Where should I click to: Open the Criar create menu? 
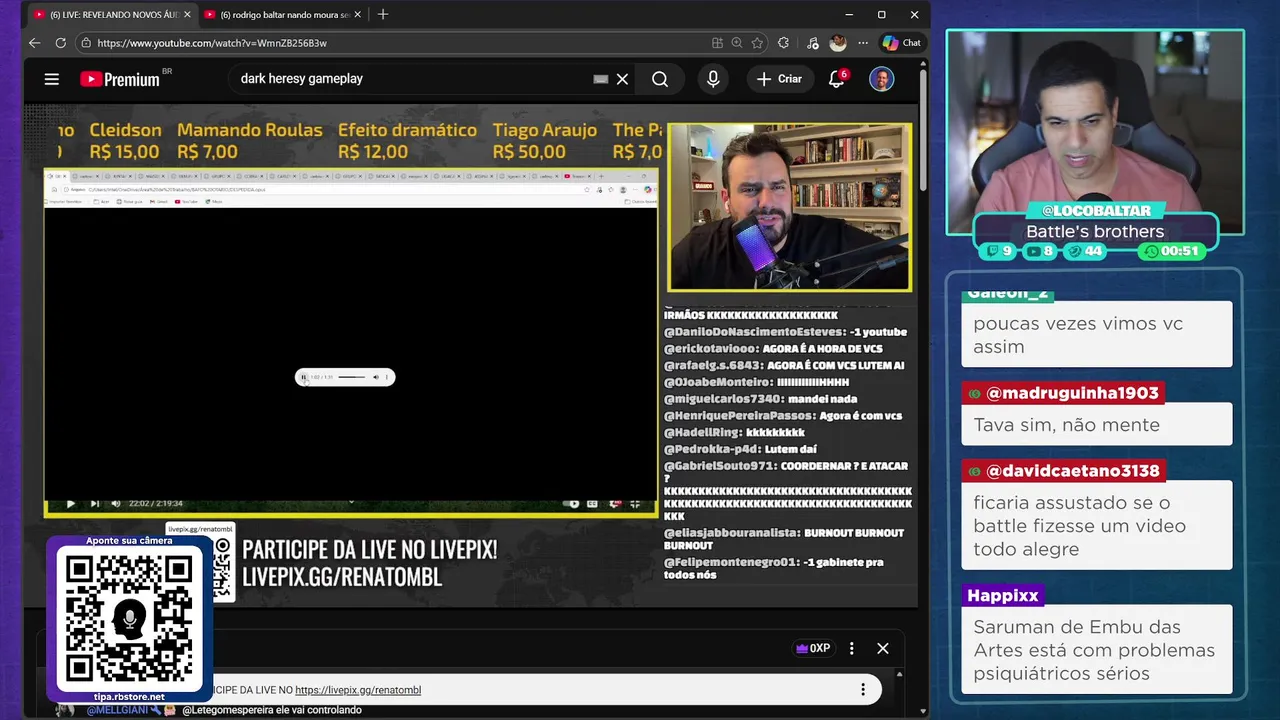pos(780,79)
